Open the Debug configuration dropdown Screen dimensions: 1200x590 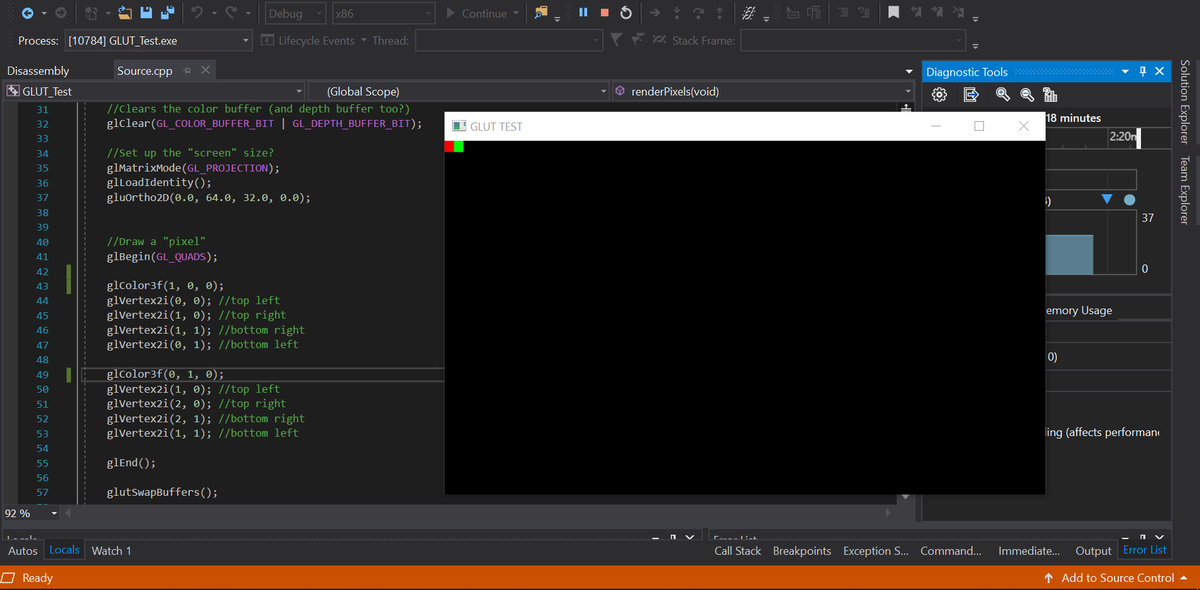coord(295,14)
